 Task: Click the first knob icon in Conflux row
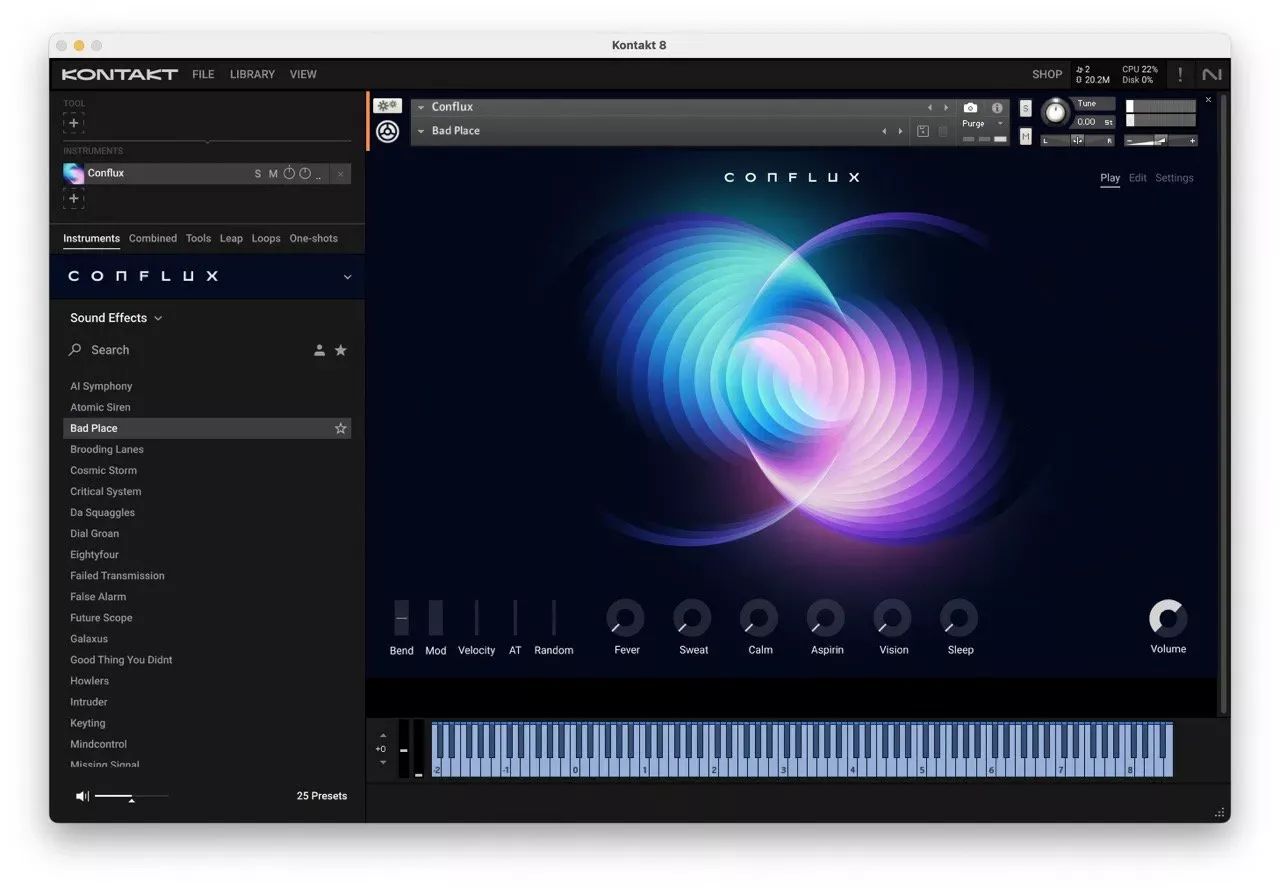289,173
